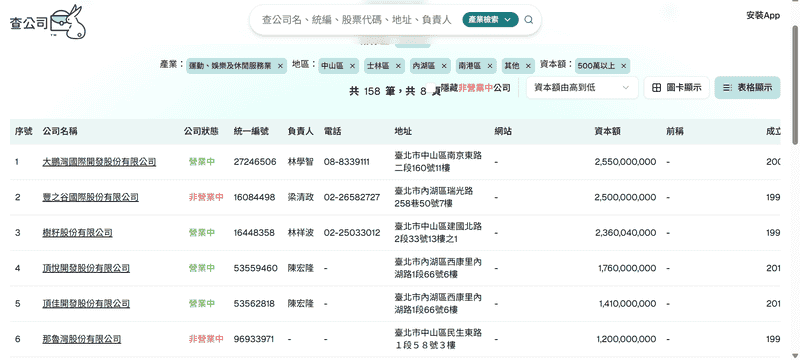
Task: Remove the 南港區 region filter tag
Action: point(490,66)
